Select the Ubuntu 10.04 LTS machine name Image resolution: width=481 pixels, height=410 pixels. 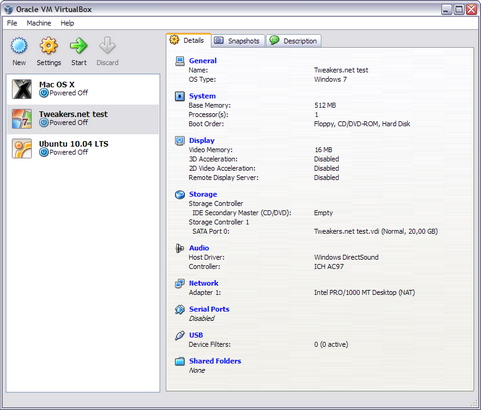pyautogui.click(x=74, y=144)
